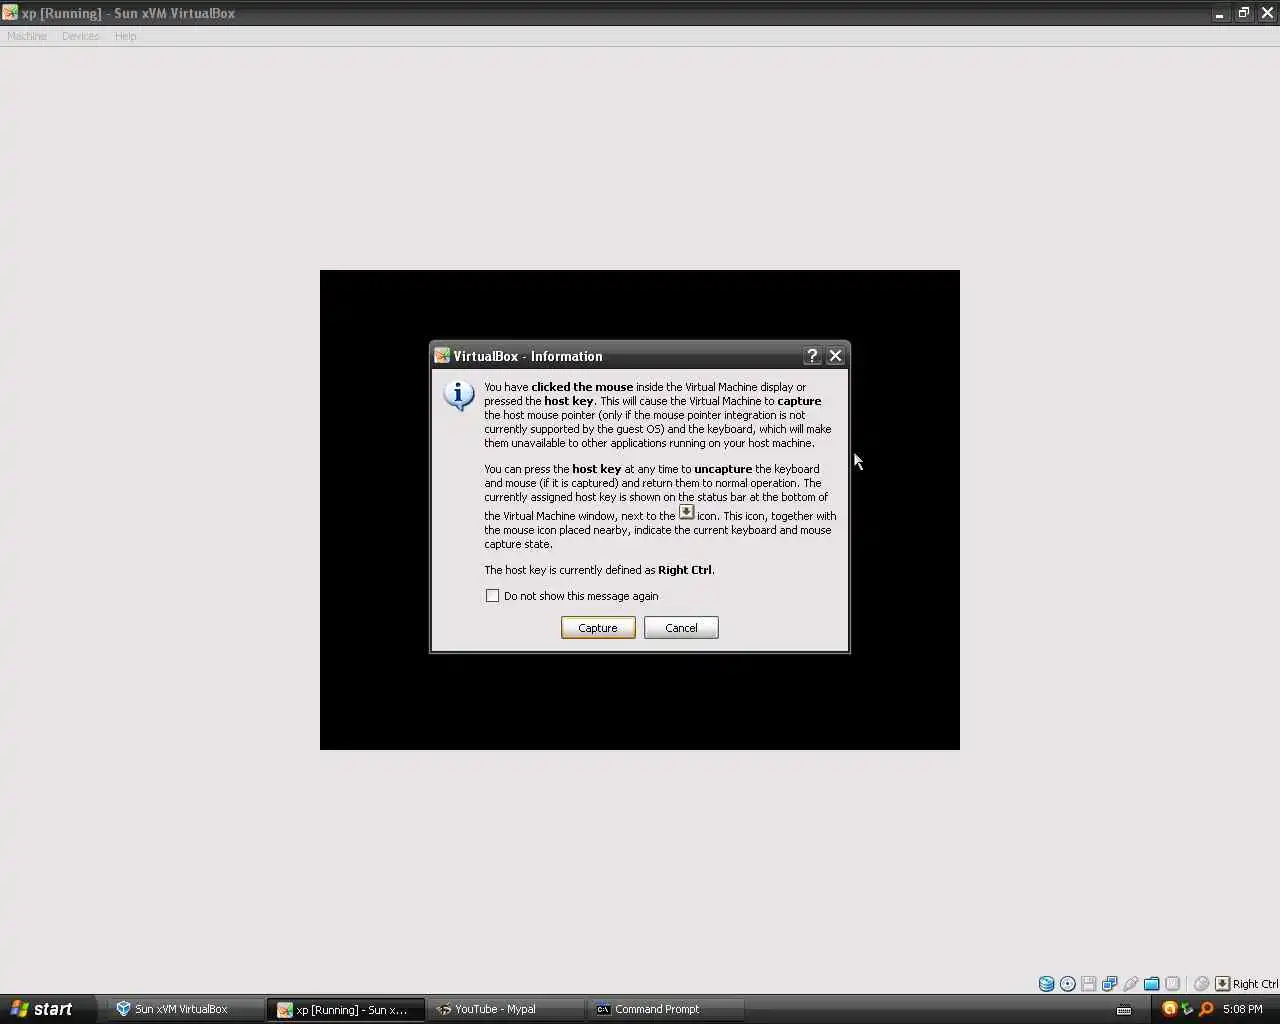Image resolution: width=1280 pixels, height=1024 pixels.
Task: Click the VirtualBox icon in main title bar
Action: tap(10, 13)
